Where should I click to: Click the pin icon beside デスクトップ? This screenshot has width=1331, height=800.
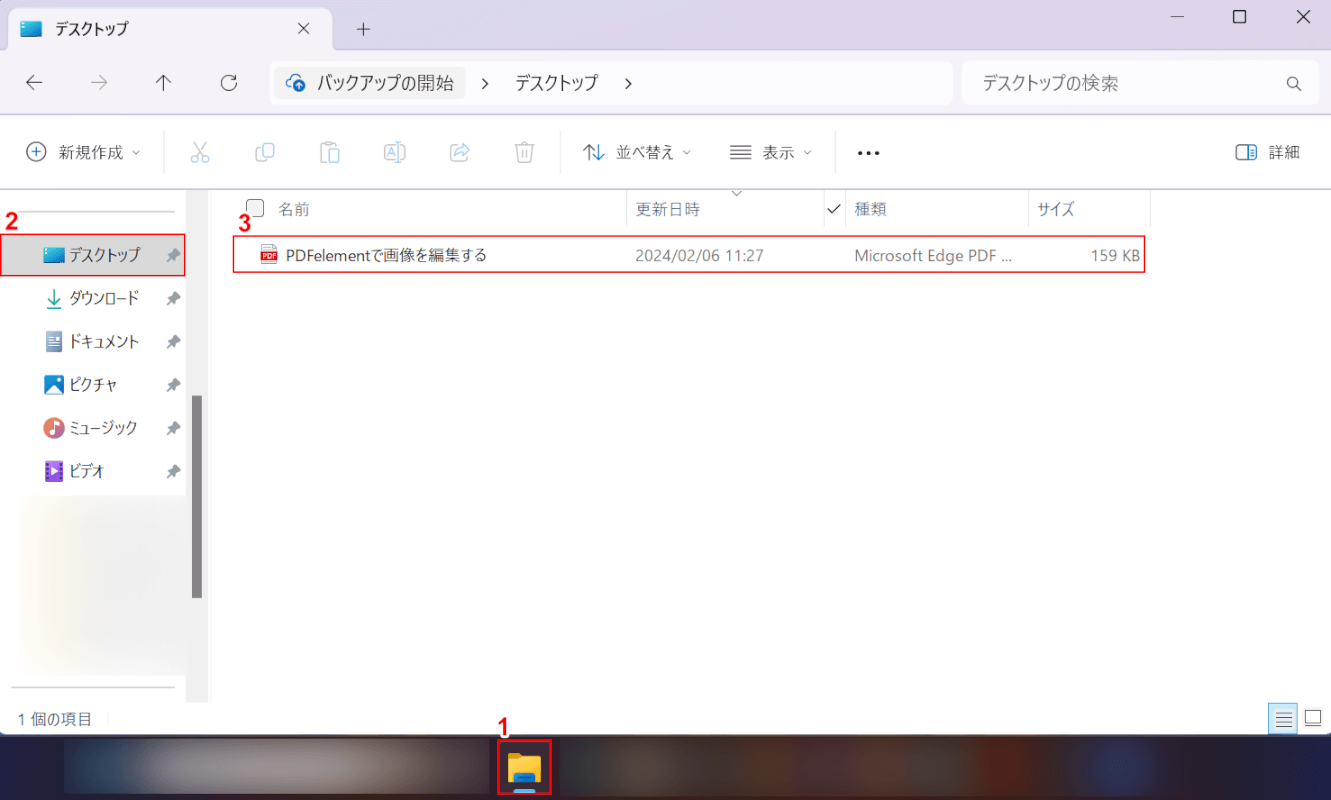[x=173, y=255]
